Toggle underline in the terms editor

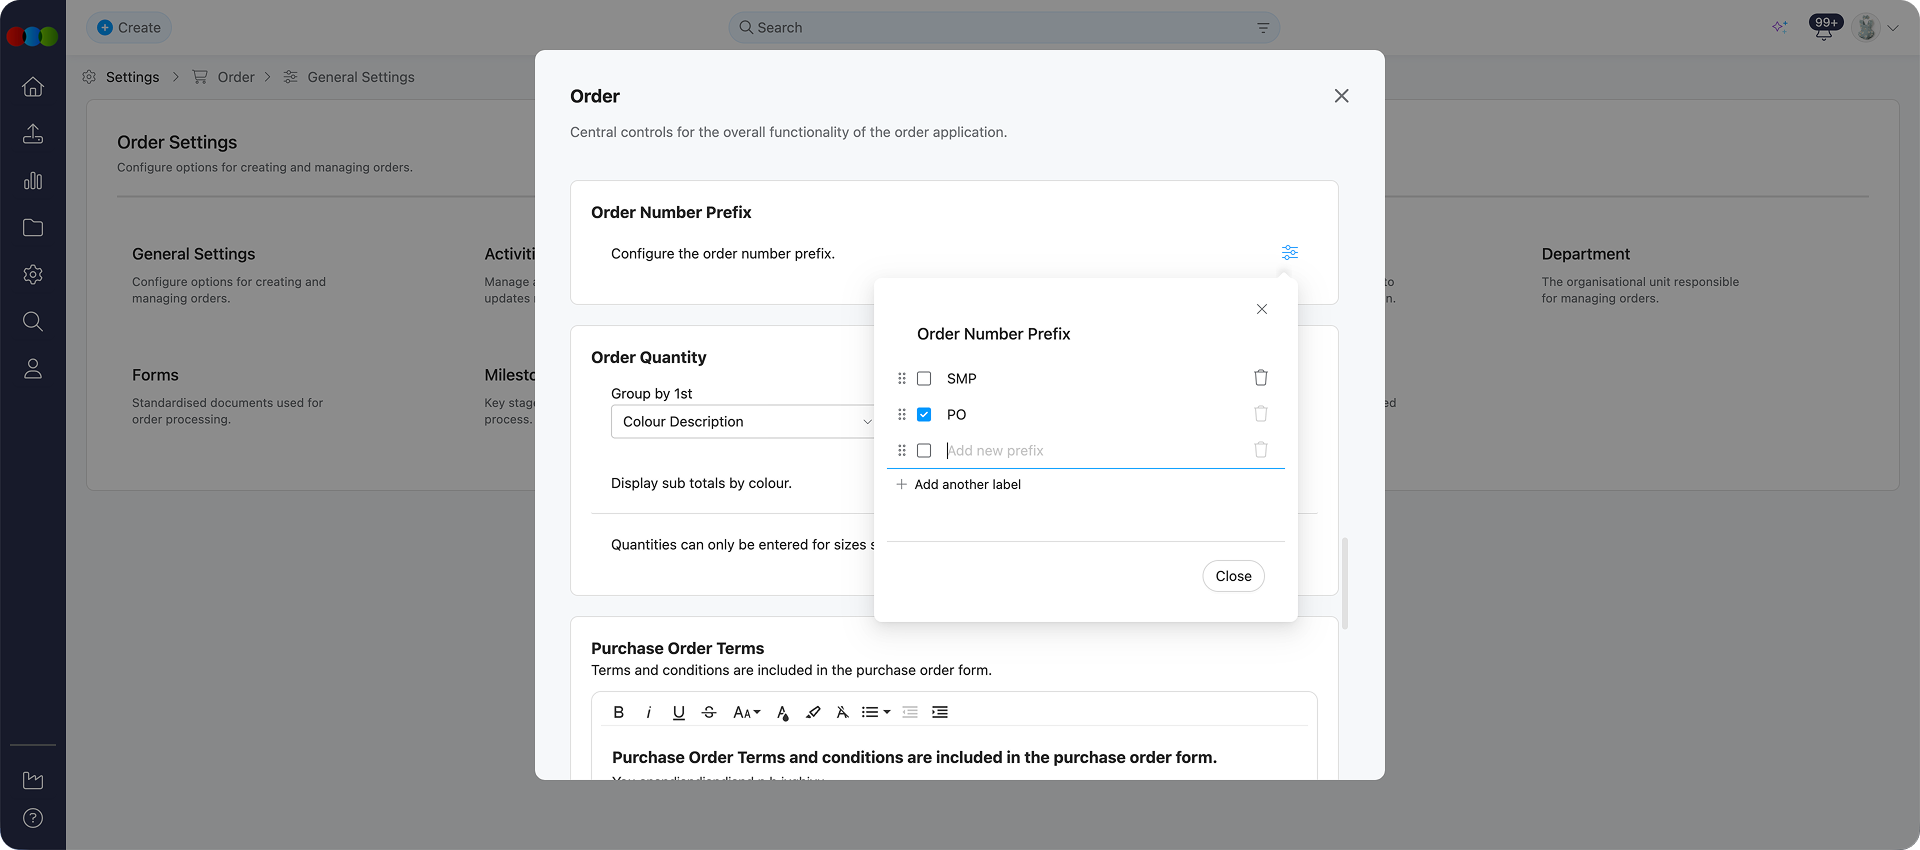coord(678,712)
